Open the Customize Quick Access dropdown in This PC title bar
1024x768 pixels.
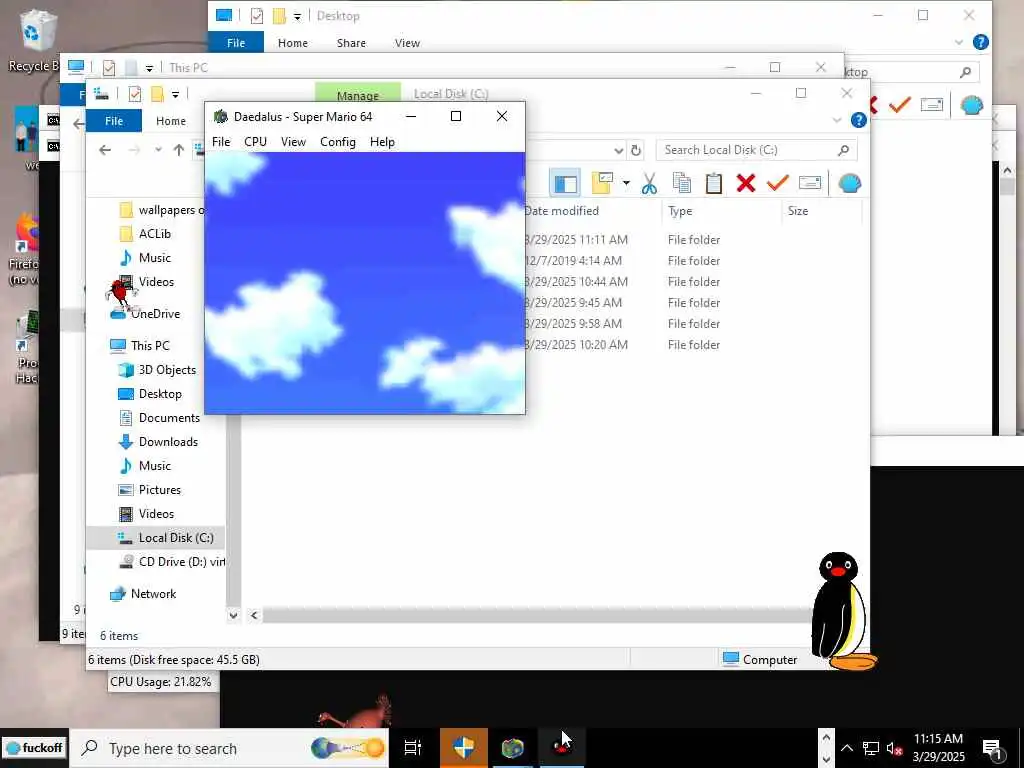pyautogui.click(x=150, y=69)
